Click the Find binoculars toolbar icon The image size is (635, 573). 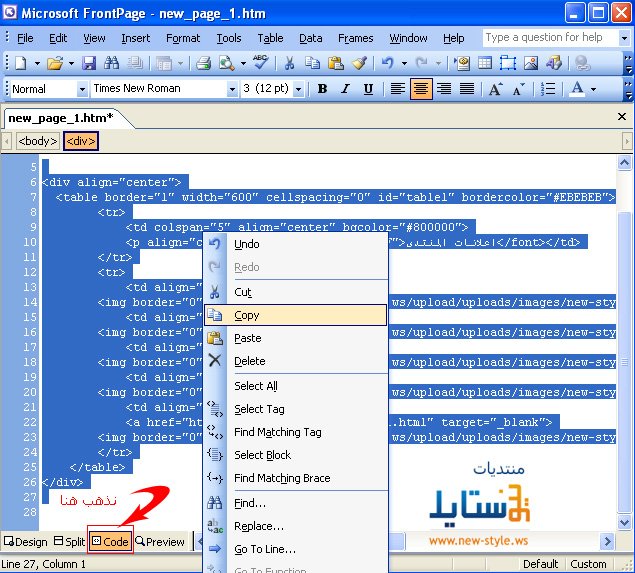(x=111, y=63)
